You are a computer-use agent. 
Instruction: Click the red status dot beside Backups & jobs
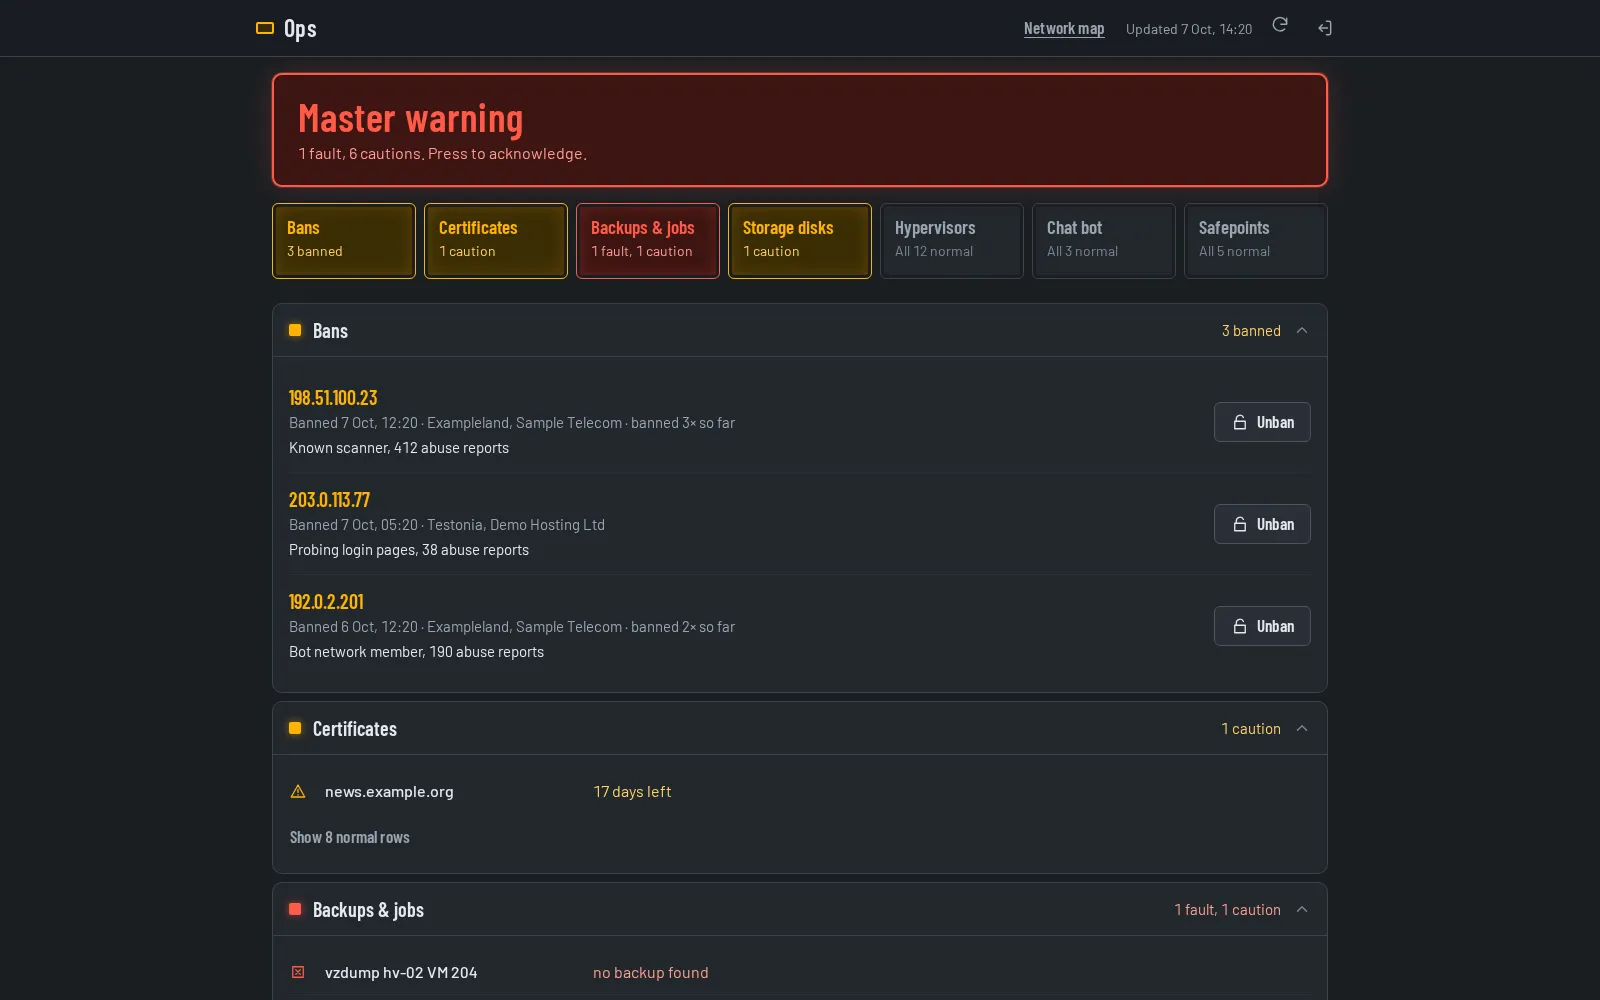click(295, 909)
